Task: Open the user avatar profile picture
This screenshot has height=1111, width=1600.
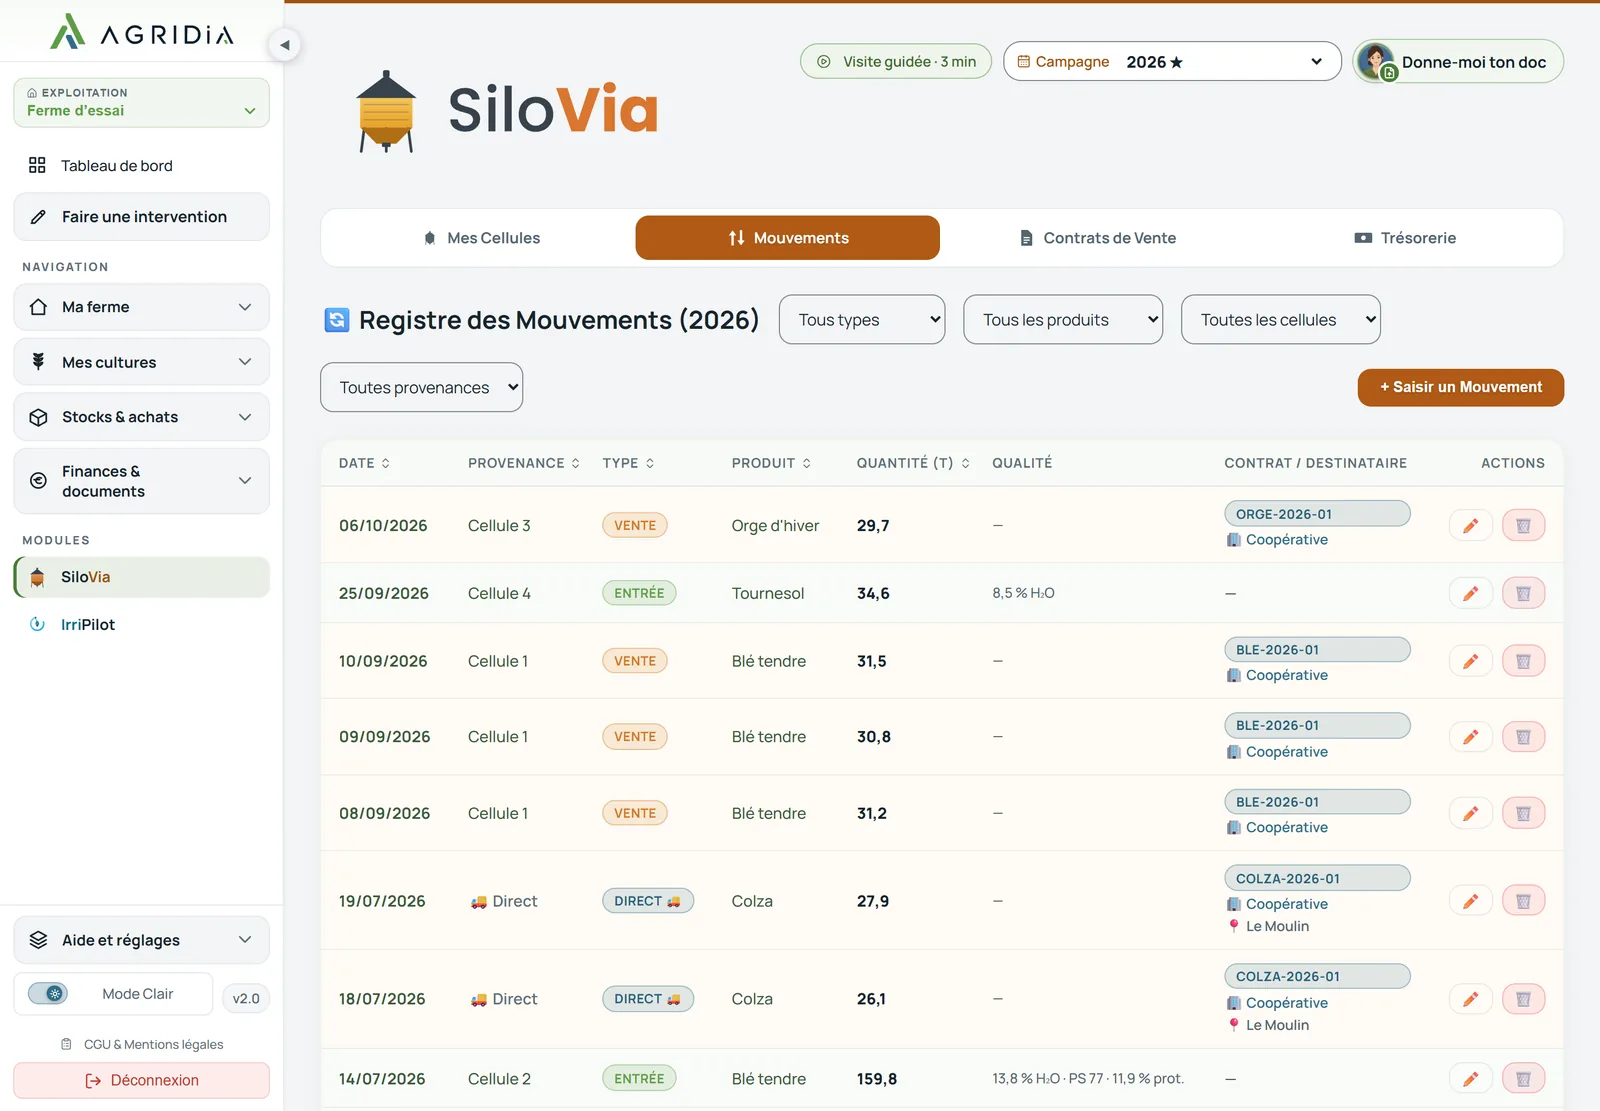Action: coord(1376,62)
